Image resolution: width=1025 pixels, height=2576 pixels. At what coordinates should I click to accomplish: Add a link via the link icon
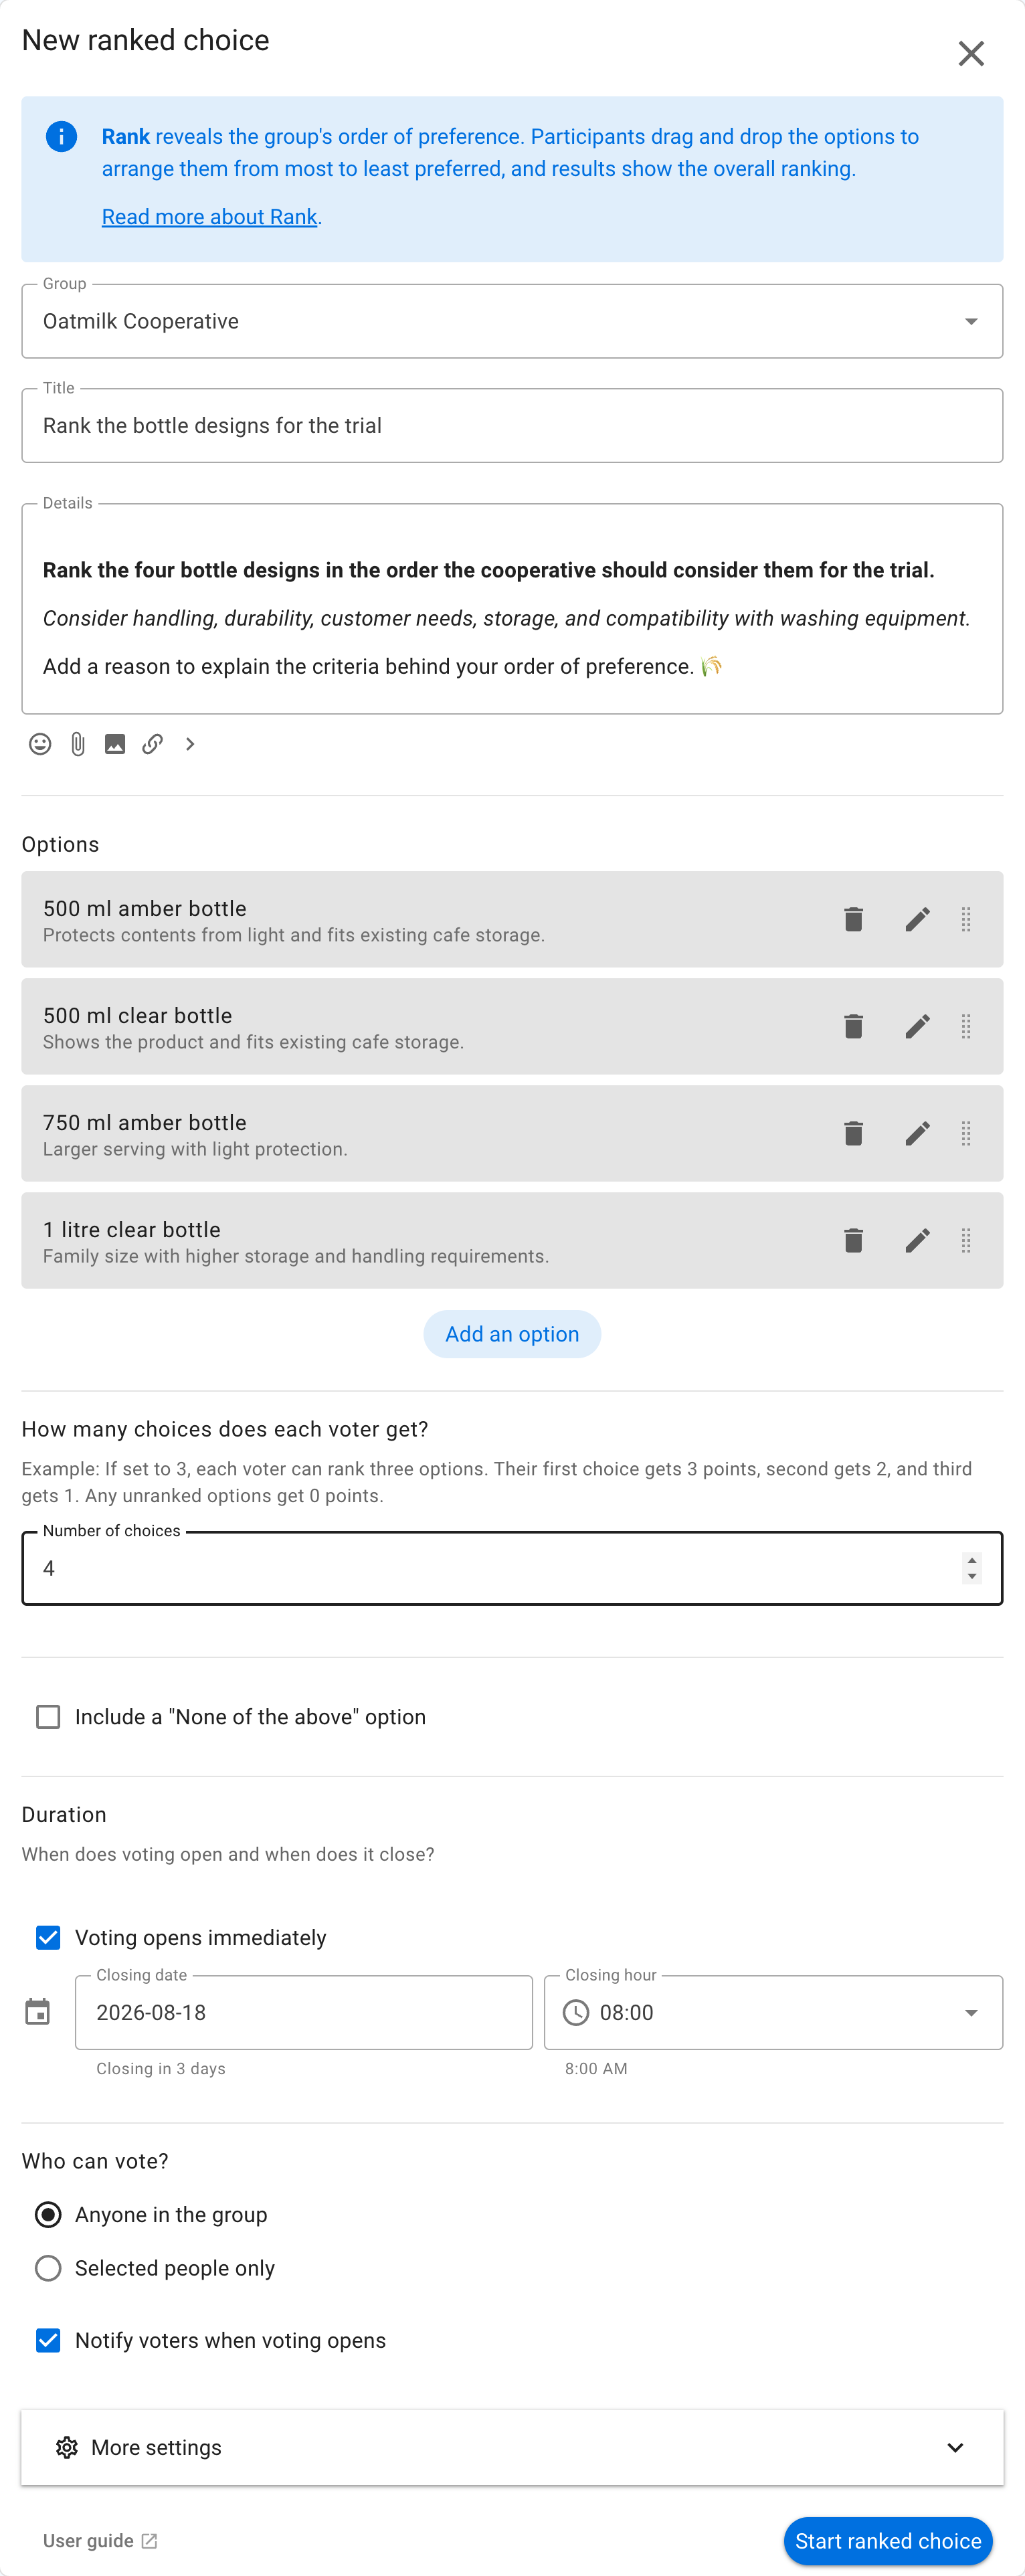(x=152, y=744)
